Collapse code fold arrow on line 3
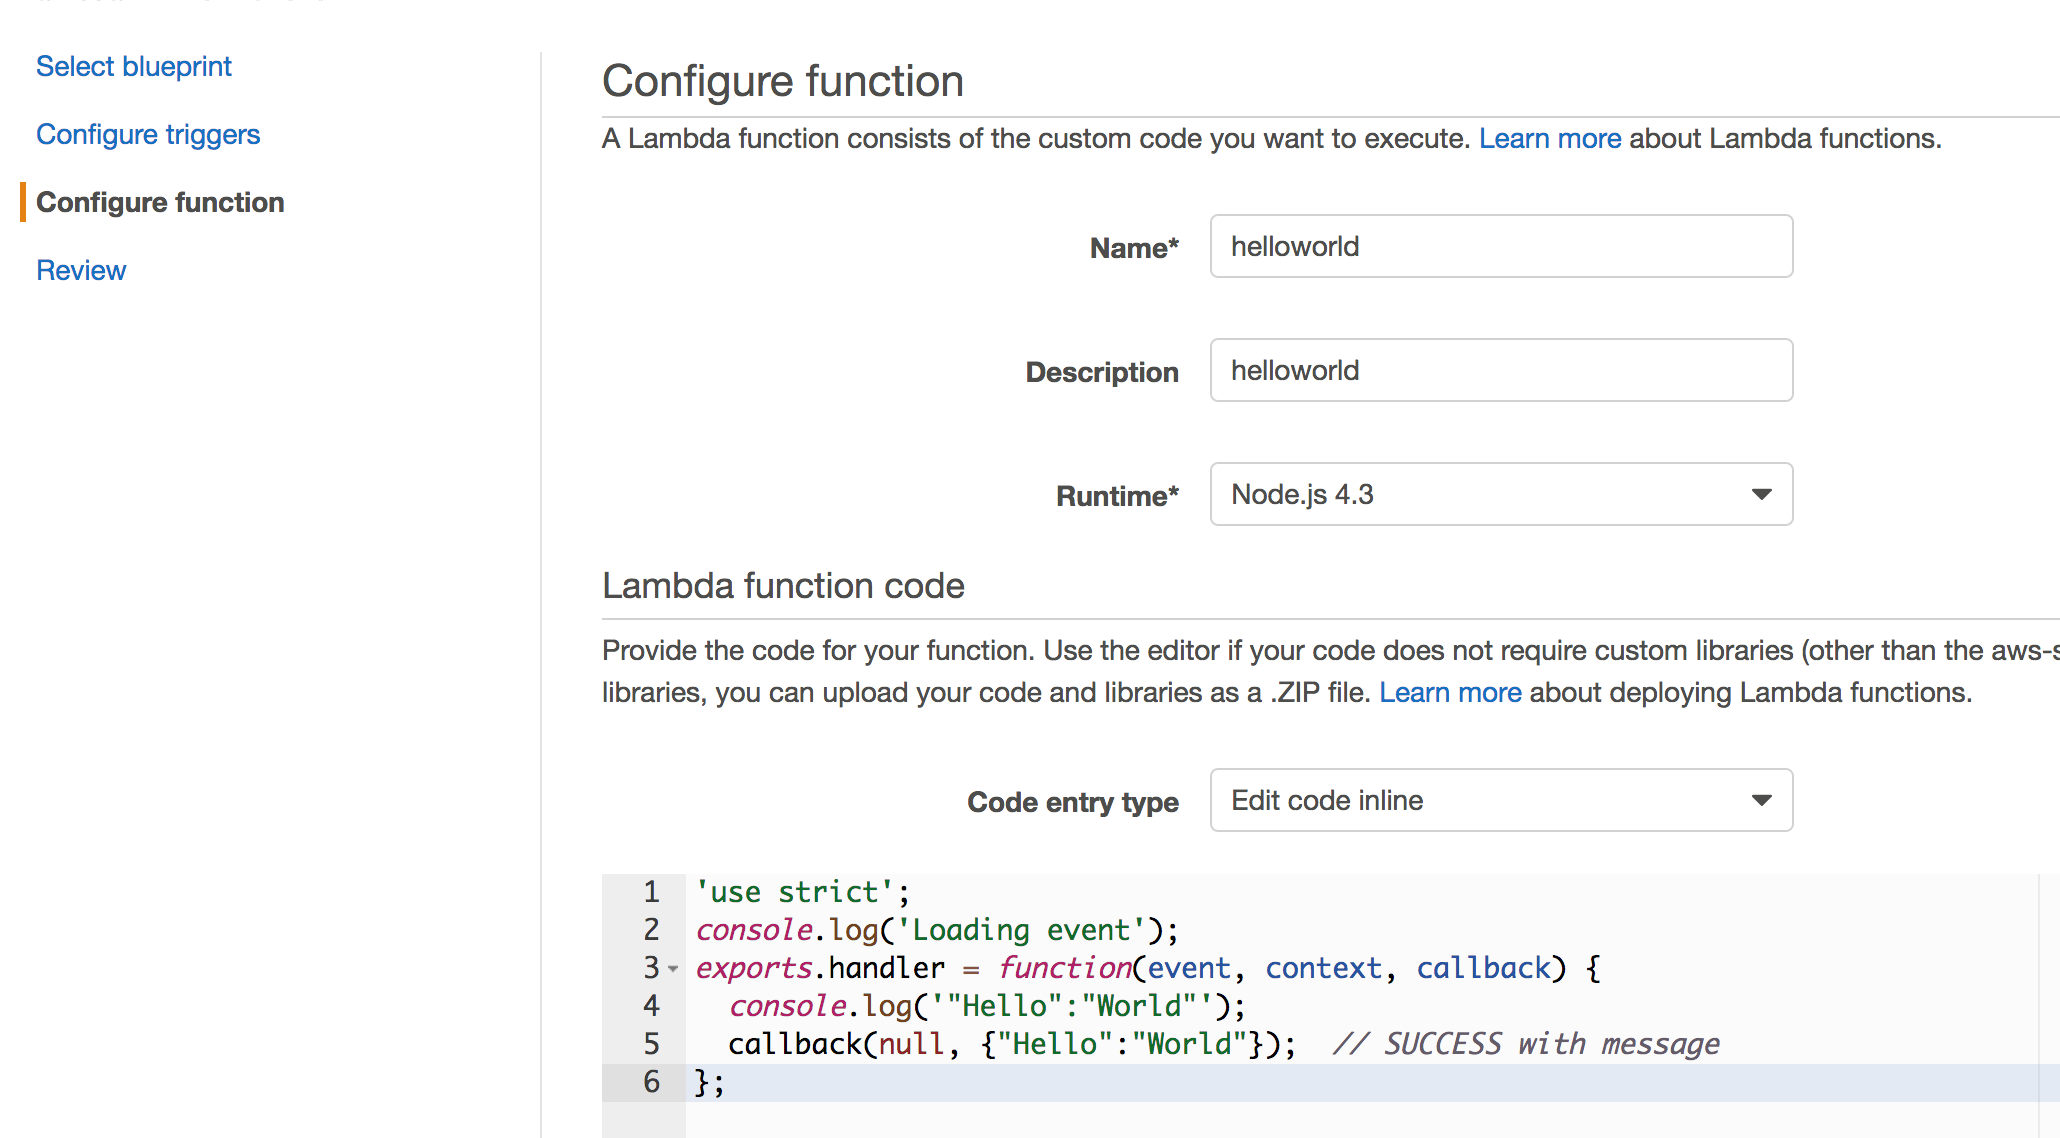Screen dimensions: 2060x1138 tap(673, 969)
